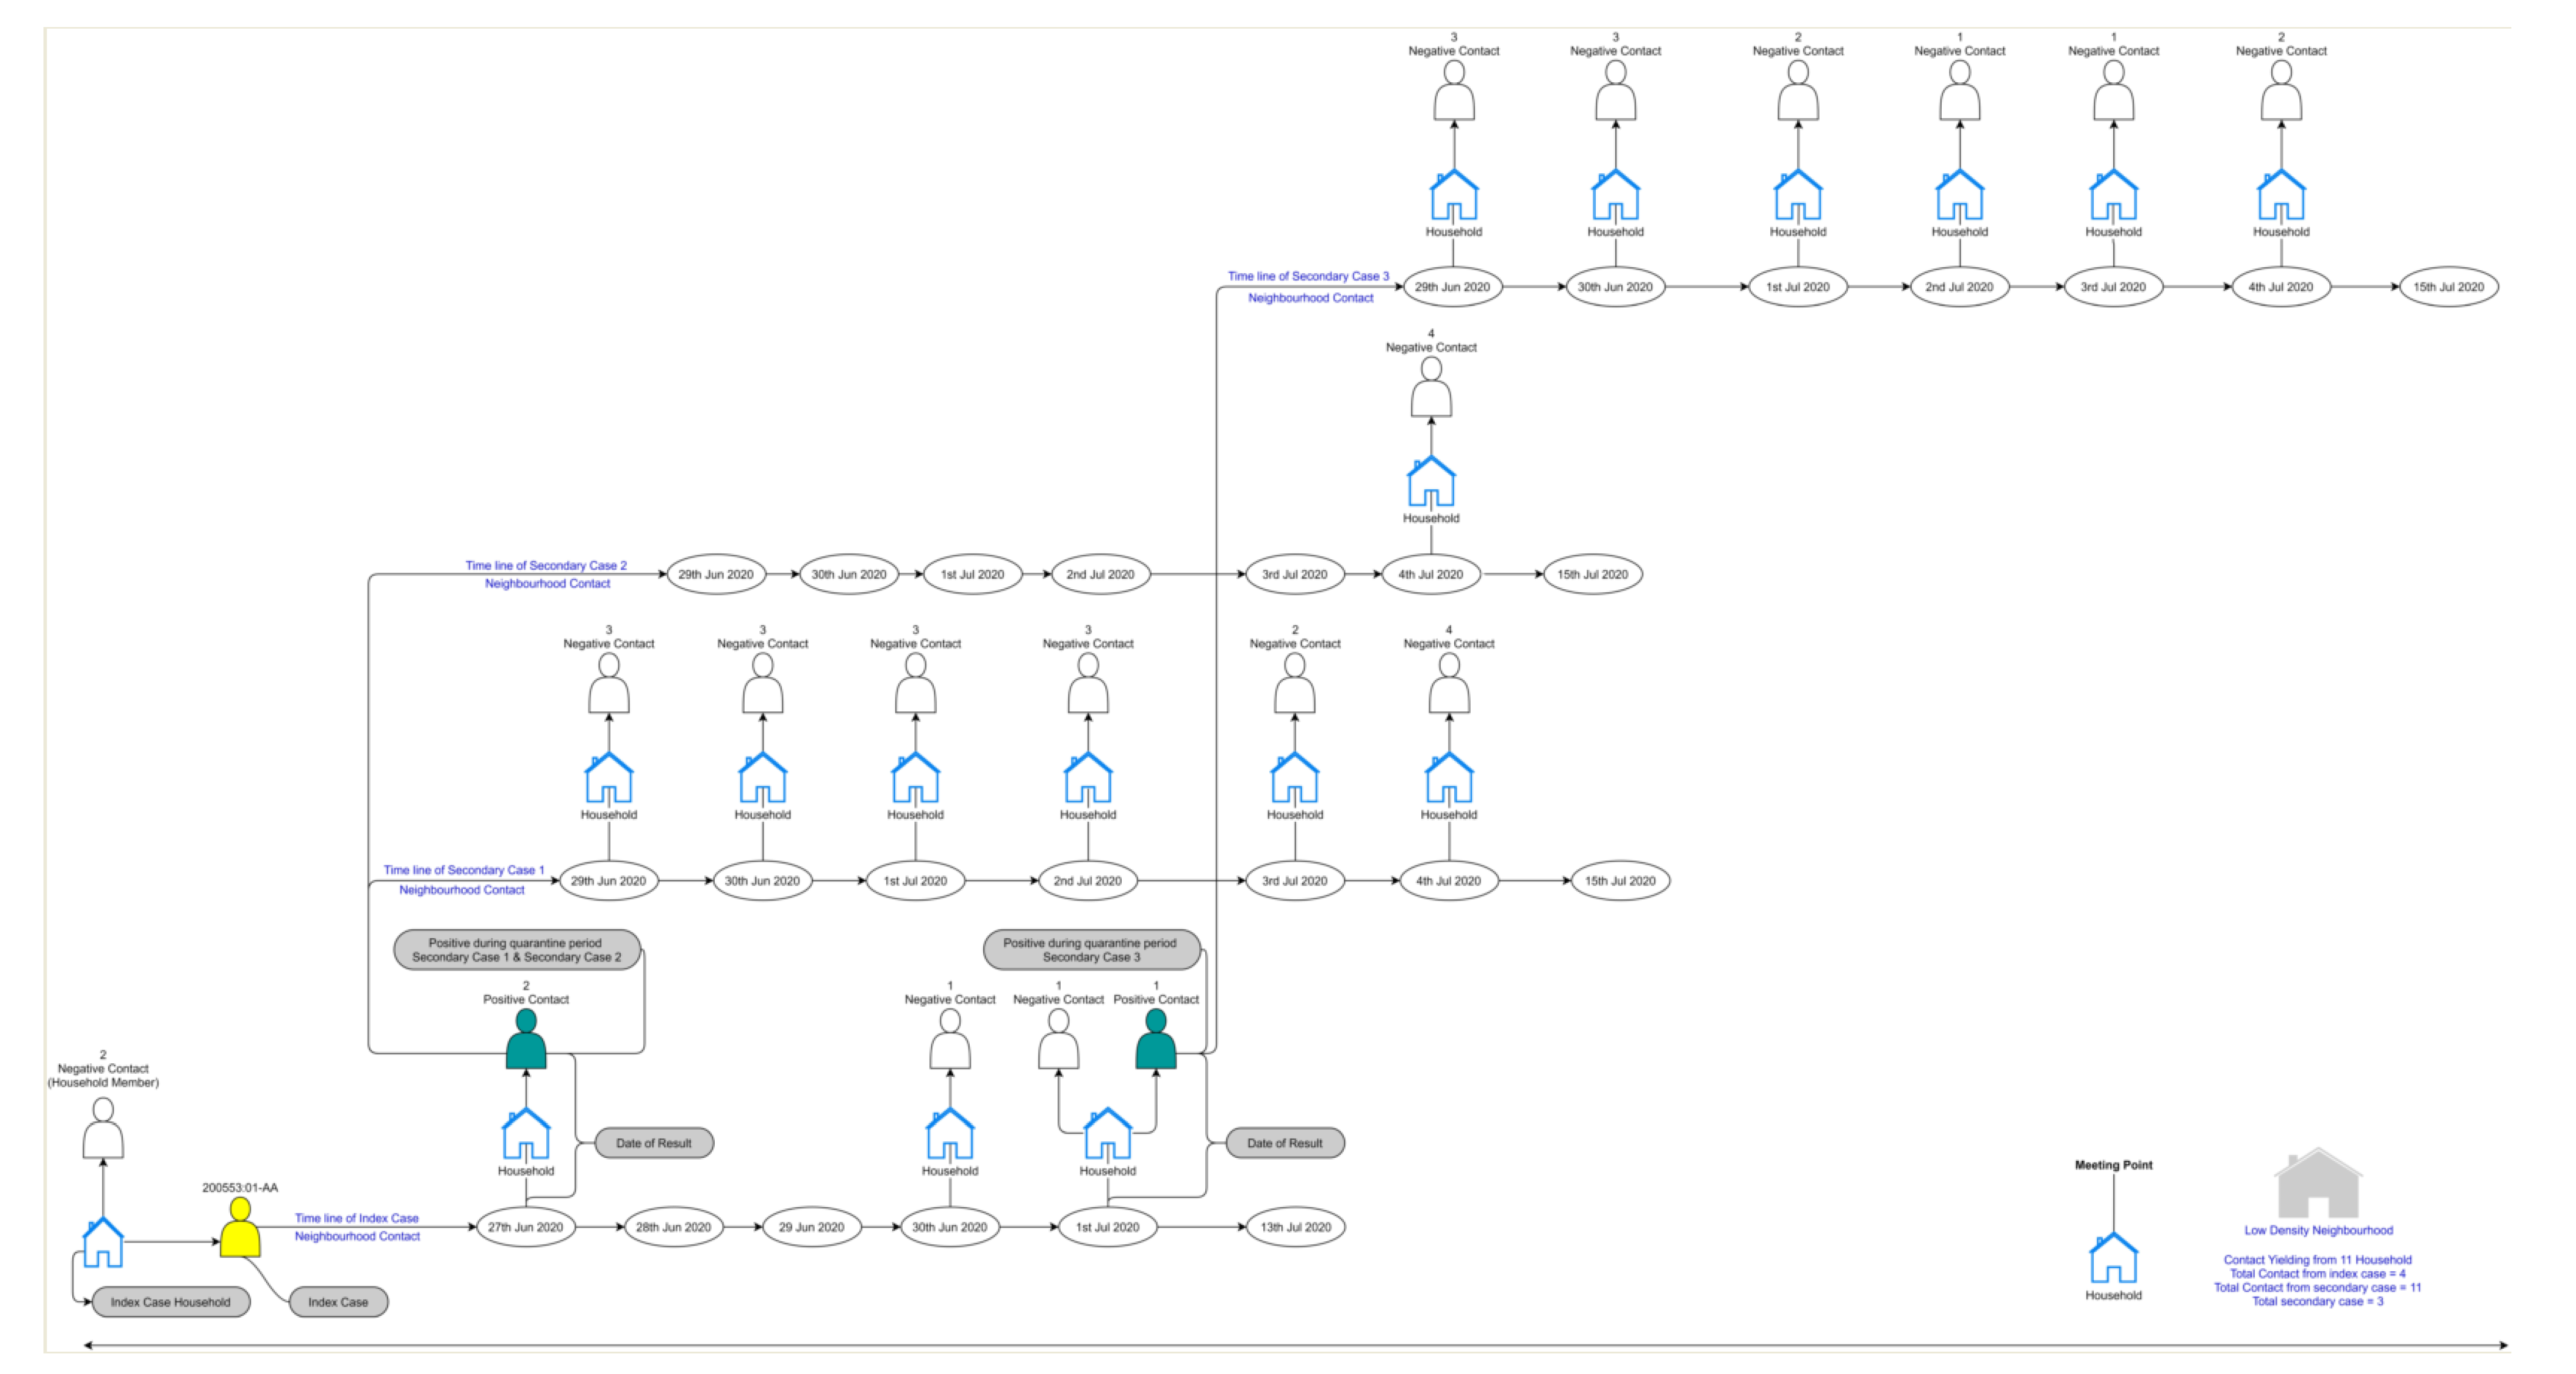The height and width of the screenshot is (1374, 2576).
Task: Select Secondary Case 3's 15th Jul 2020 node
Action: (2448, 287)
